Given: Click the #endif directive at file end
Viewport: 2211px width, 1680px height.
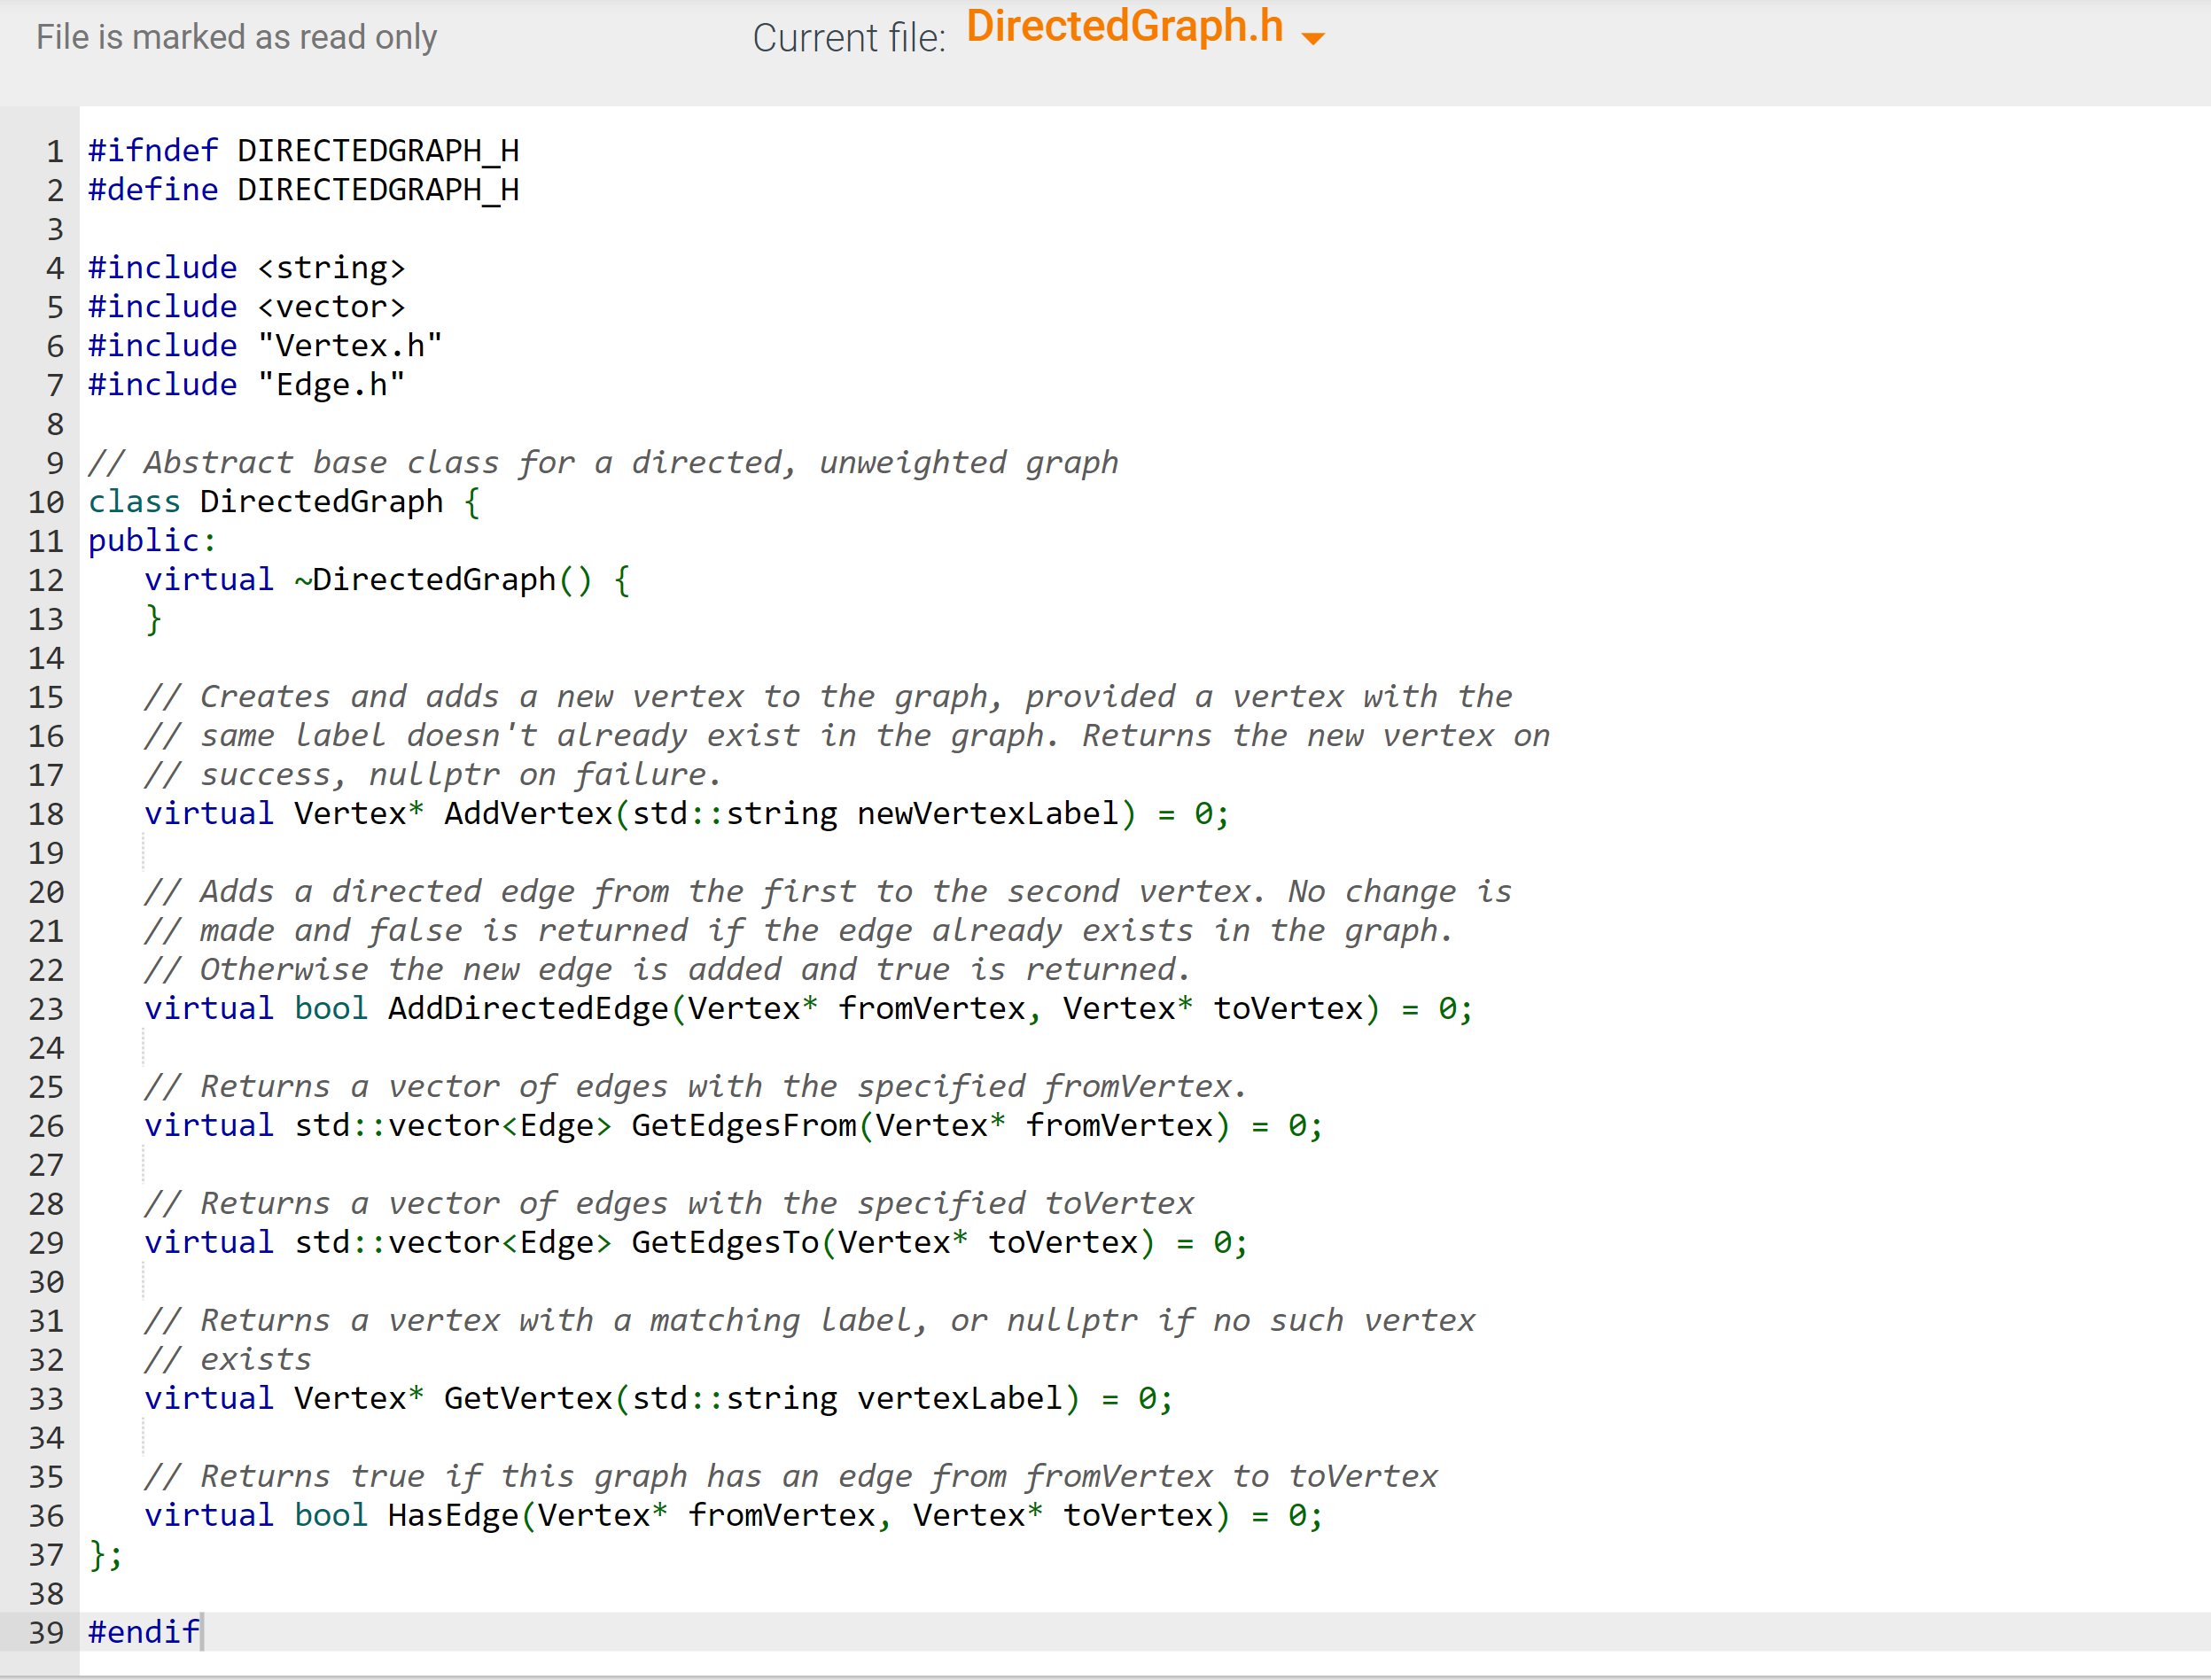Looking at the screenshot, I should tap(143, 1632).
